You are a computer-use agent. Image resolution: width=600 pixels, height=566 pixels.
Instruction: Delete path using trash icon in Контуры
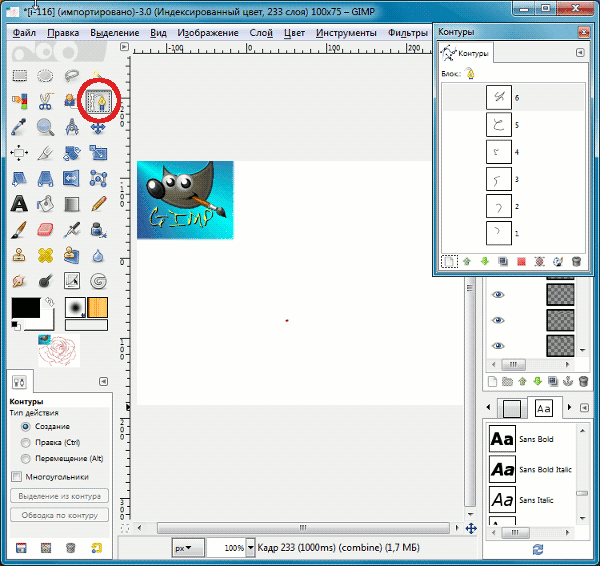[x=576, y=262]
